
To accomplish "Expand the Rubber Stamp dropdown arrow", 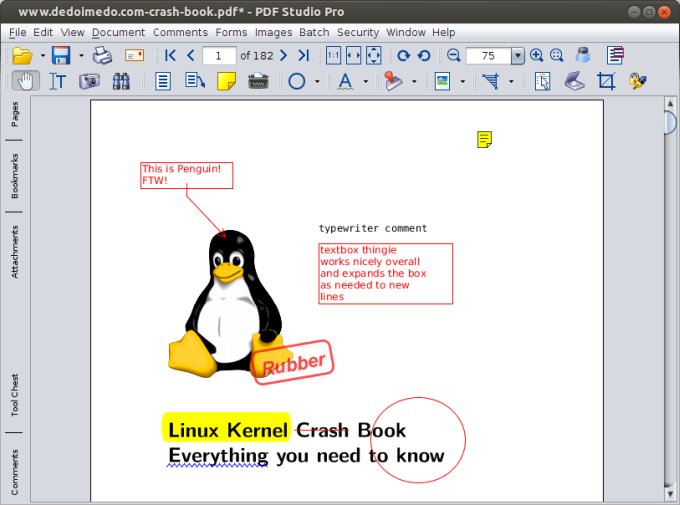I will [x=414, y=81].
